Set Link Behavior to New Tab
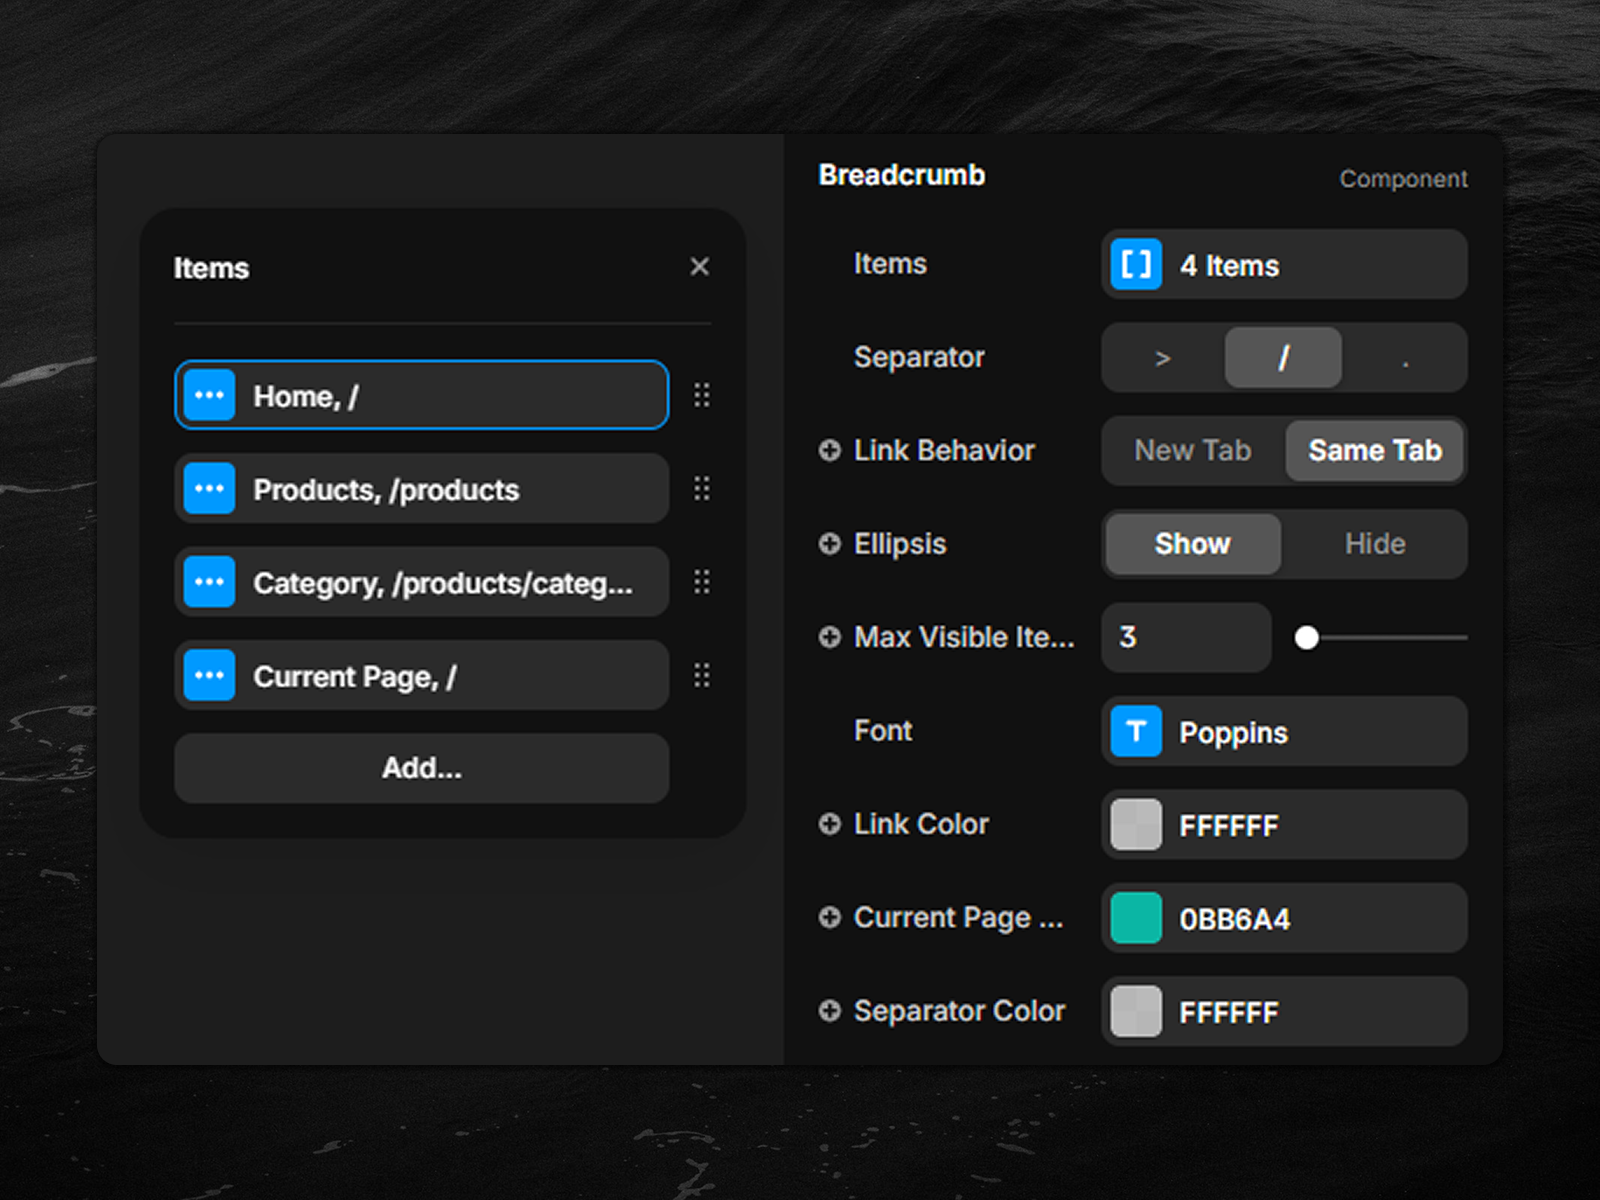The image size is (1600, 1200). pyautogui.click(x=1192, y=451)
